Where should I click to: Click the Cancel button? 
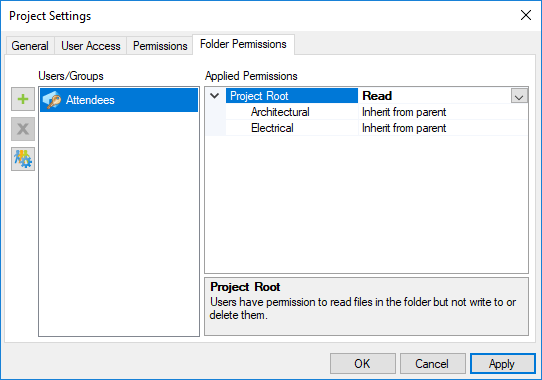433,363
